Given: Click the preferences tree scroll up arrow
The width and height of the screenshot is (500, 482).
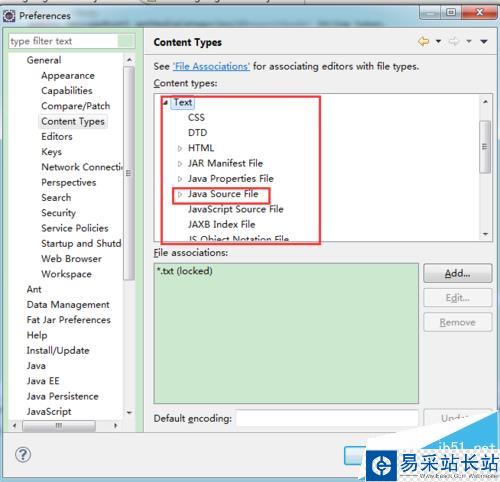Looking at the screenshot, I should pos(129,60).
